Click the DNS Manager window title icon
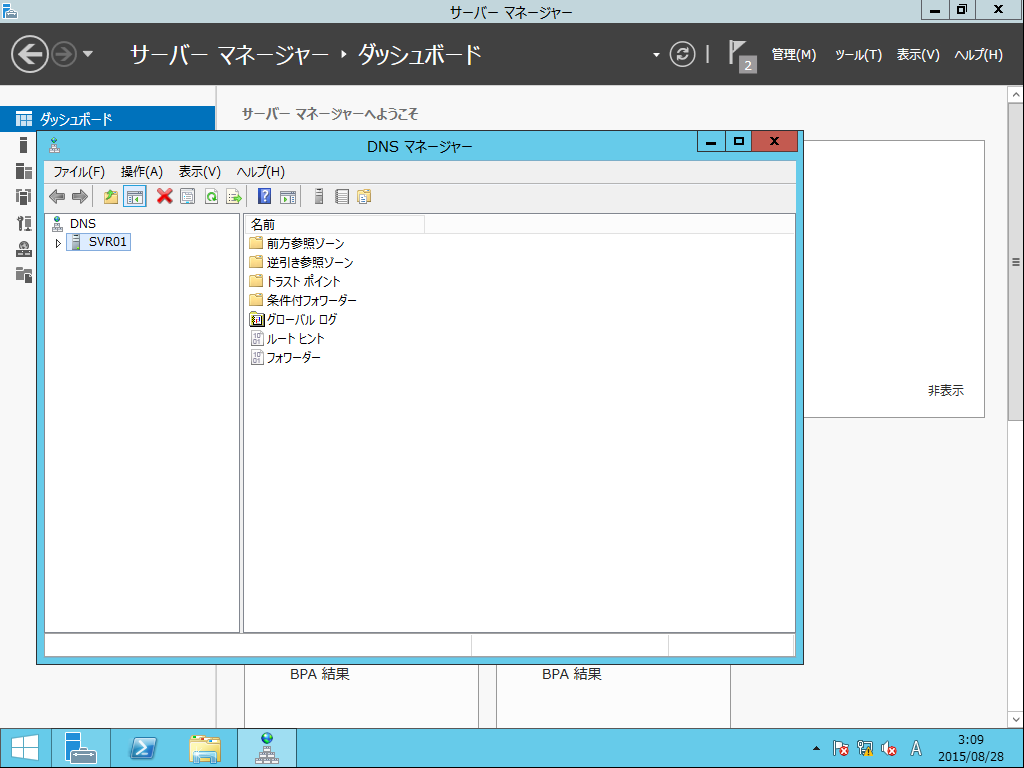The width and height of the screenshot is (1024, 768). click(54, 145)
